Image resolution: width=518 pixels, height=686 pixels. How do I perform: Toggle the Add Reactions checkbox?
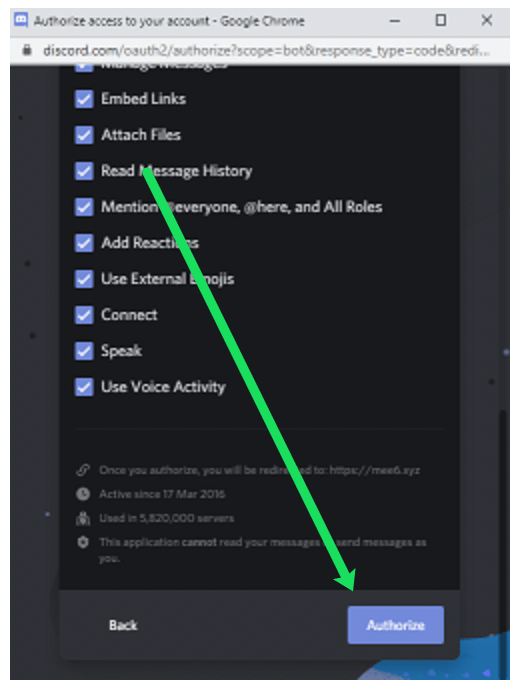point(84,243)
